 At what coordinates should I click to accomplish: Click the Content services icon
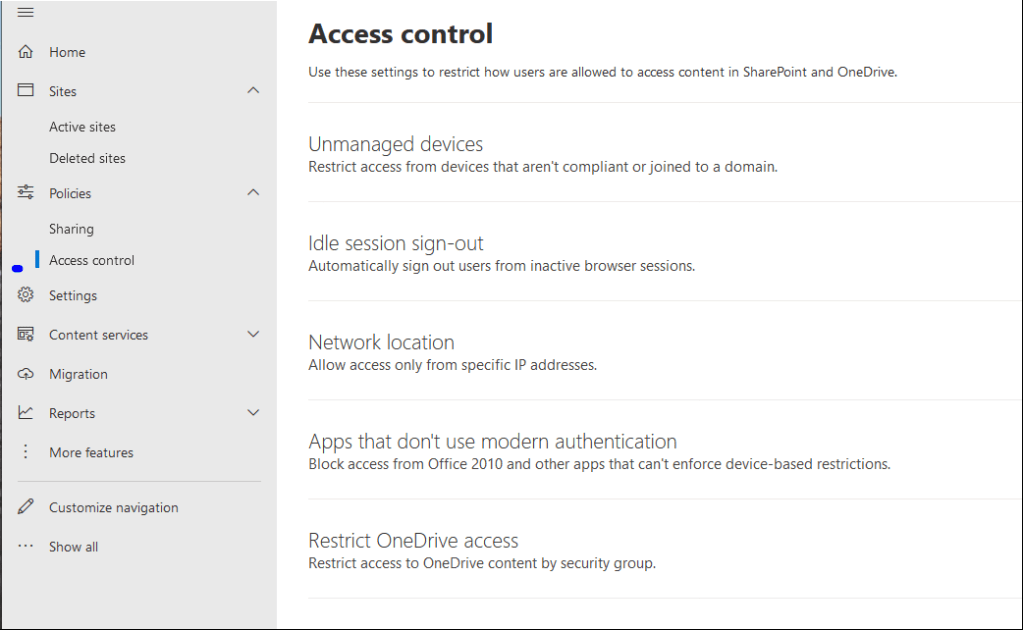pos(26,334)
